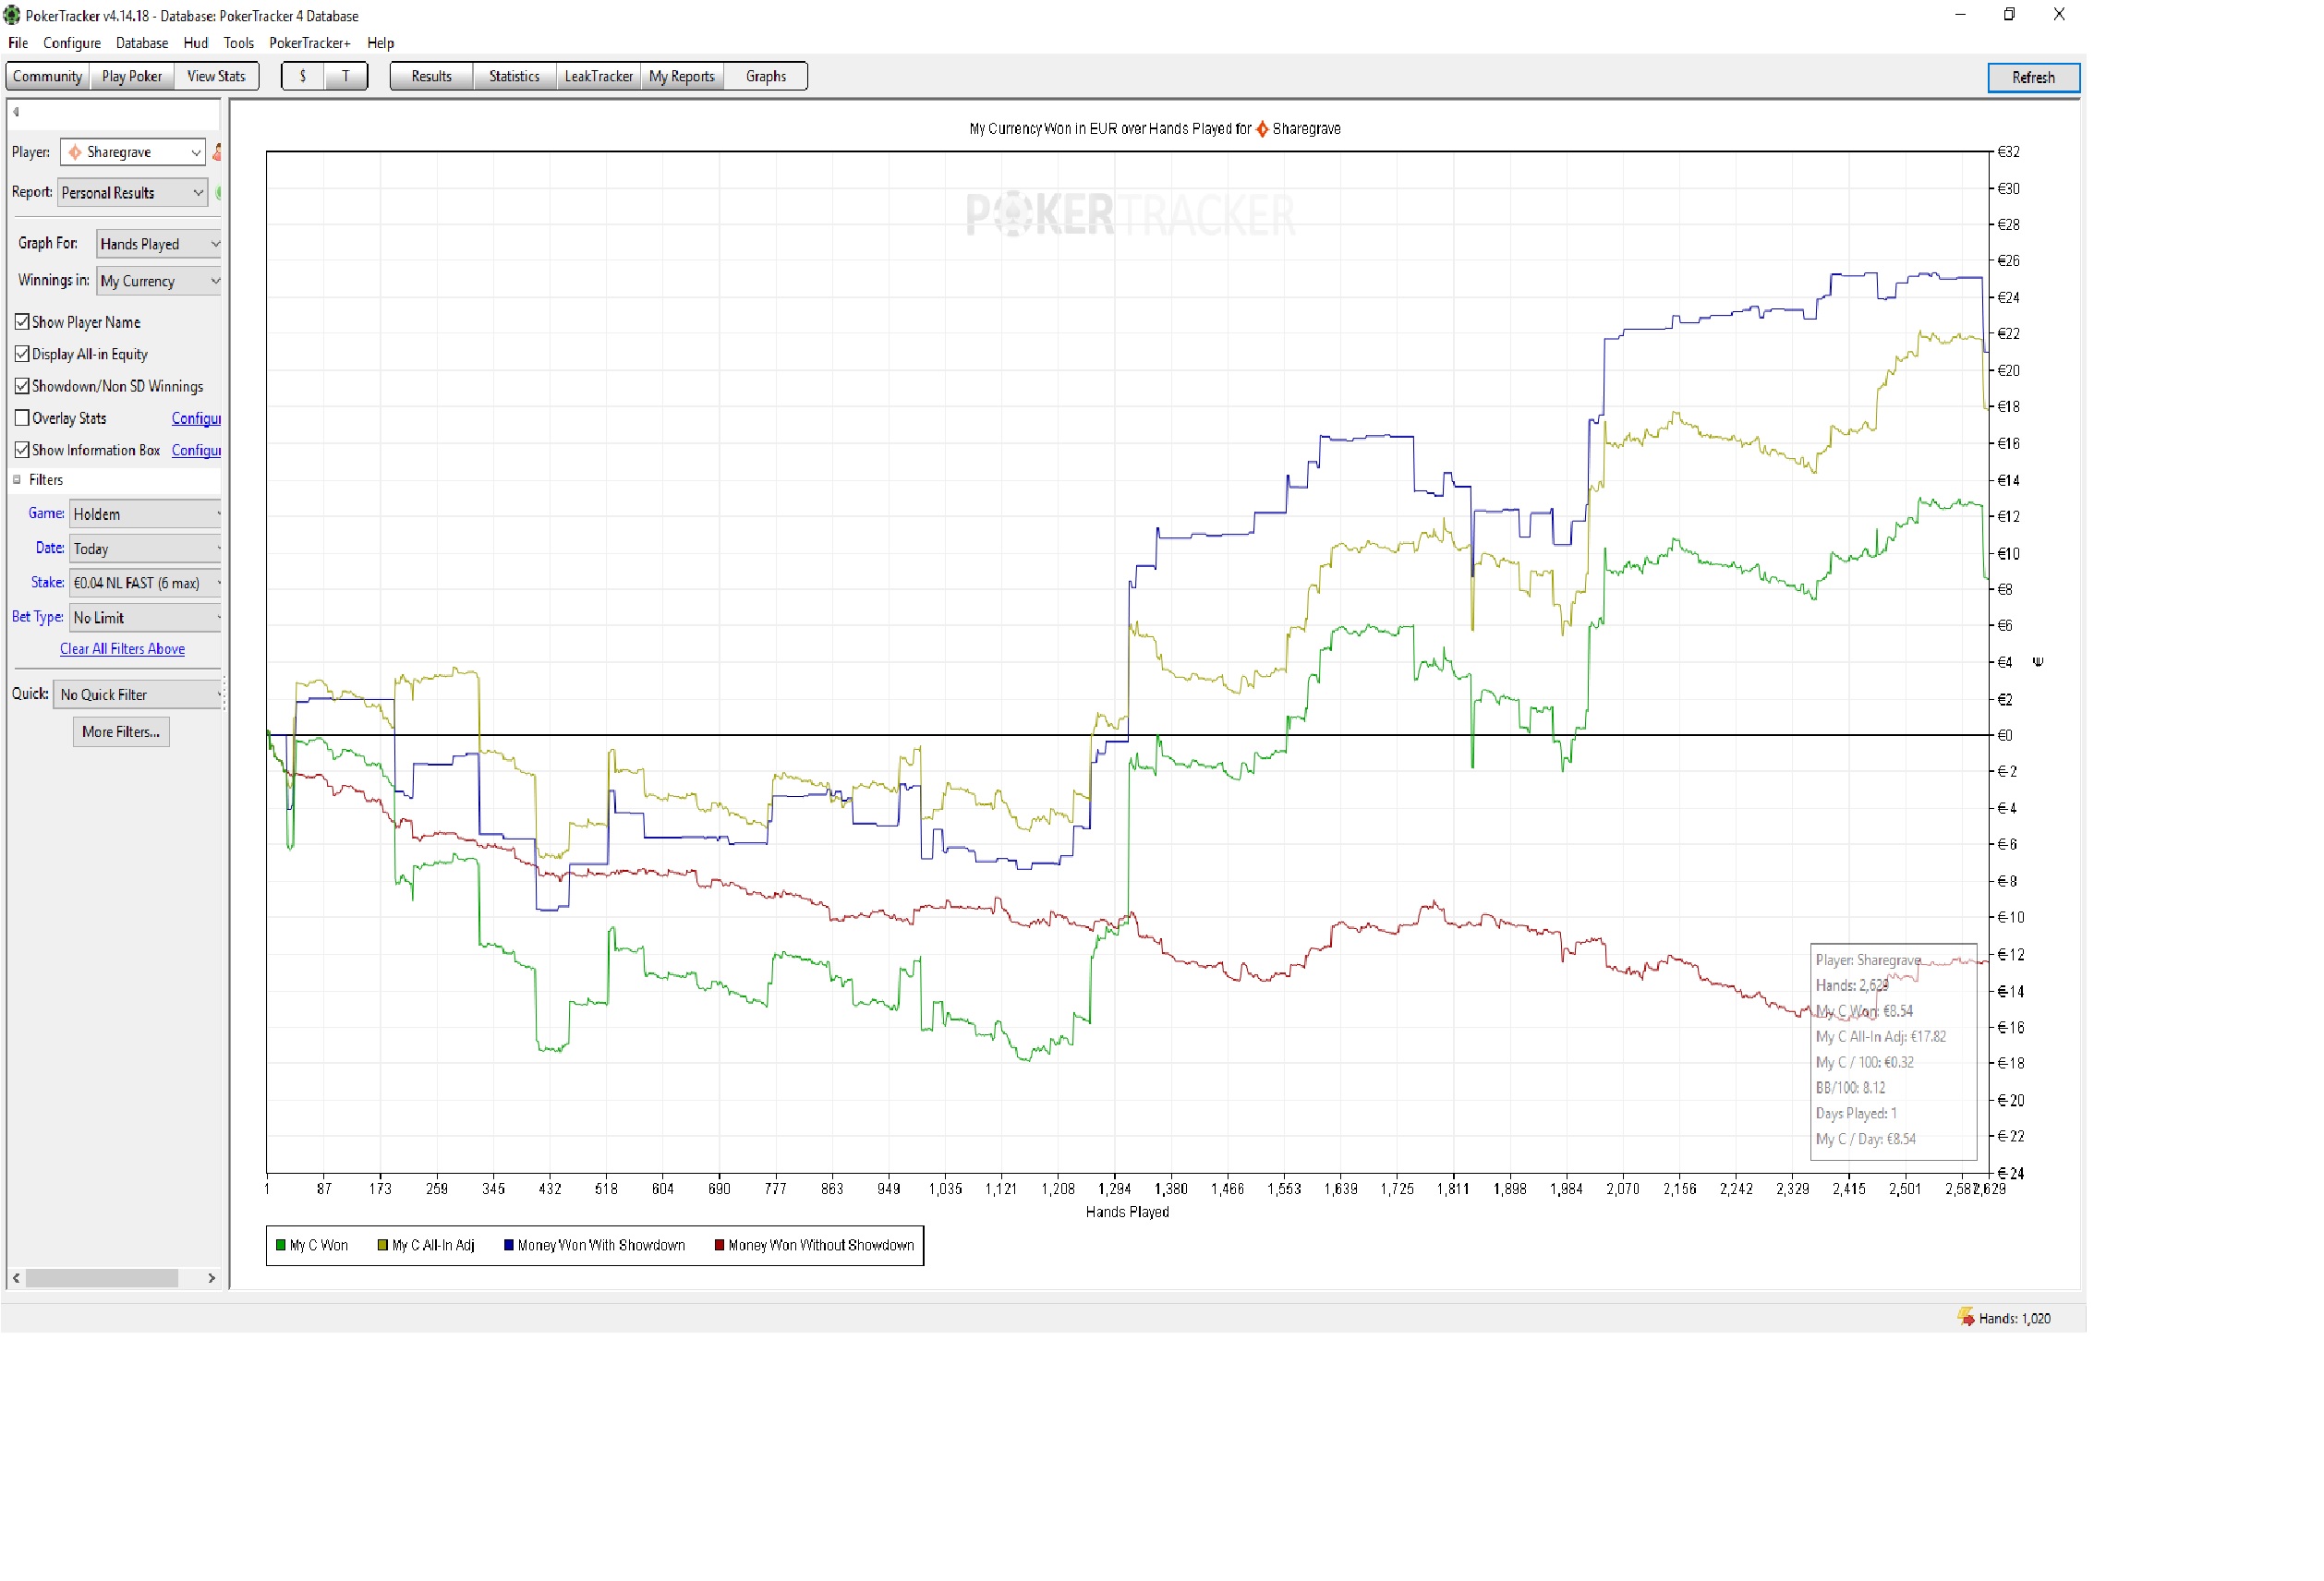Click the sidebar scrollbar left arrow
The height and width of the screenshot is (1581, 2324).
pos(16,1278)
